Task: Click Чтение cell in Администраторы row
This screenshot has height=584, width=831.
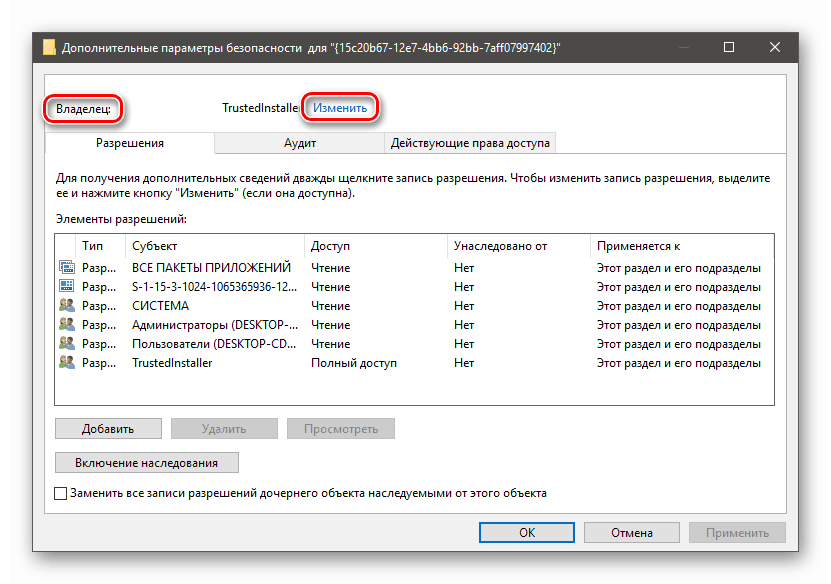Action: (330, 325)
